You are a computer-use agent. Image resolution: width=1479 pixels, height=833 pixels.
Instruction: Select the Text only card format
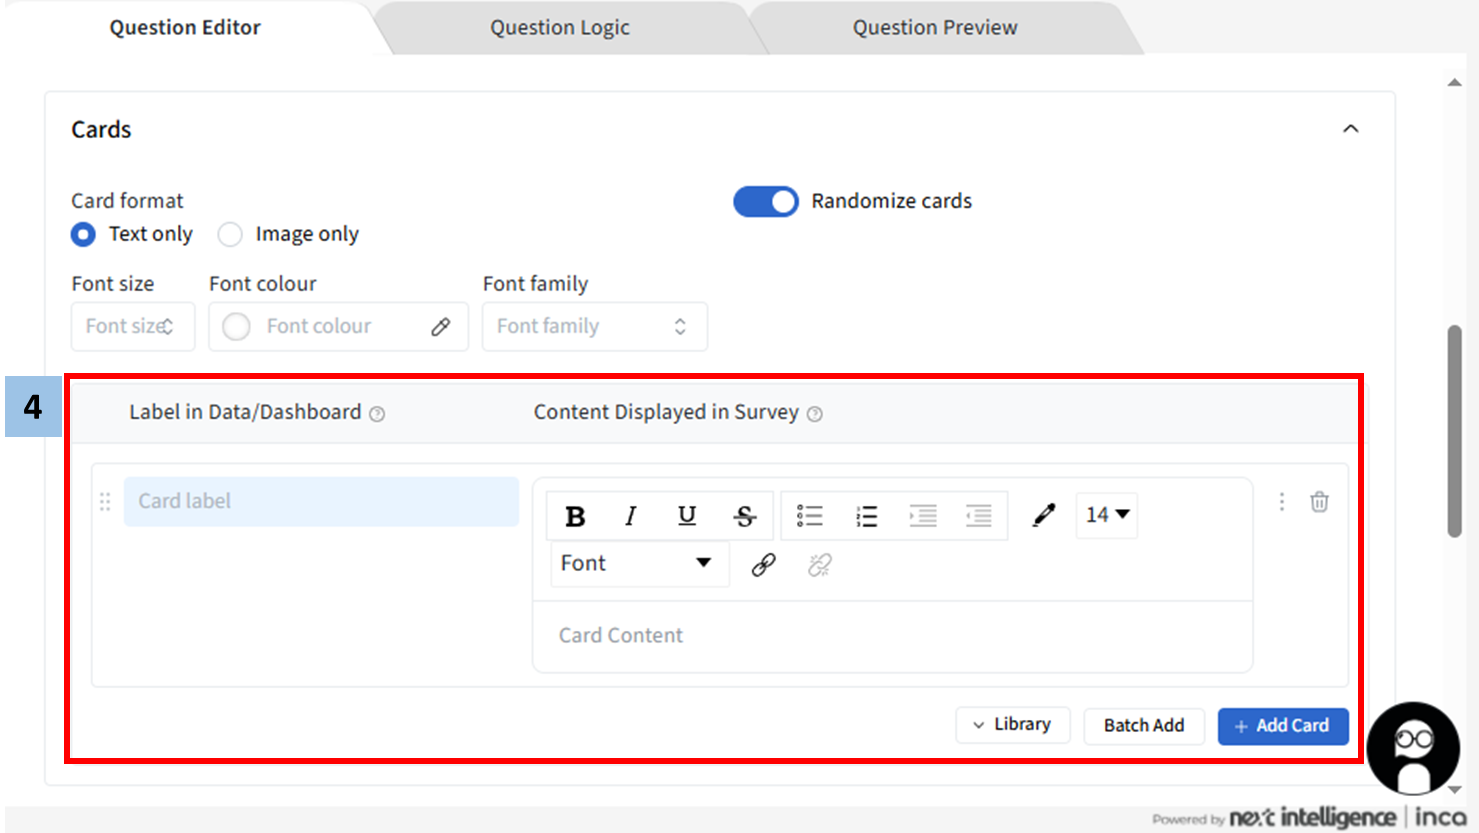84,234
